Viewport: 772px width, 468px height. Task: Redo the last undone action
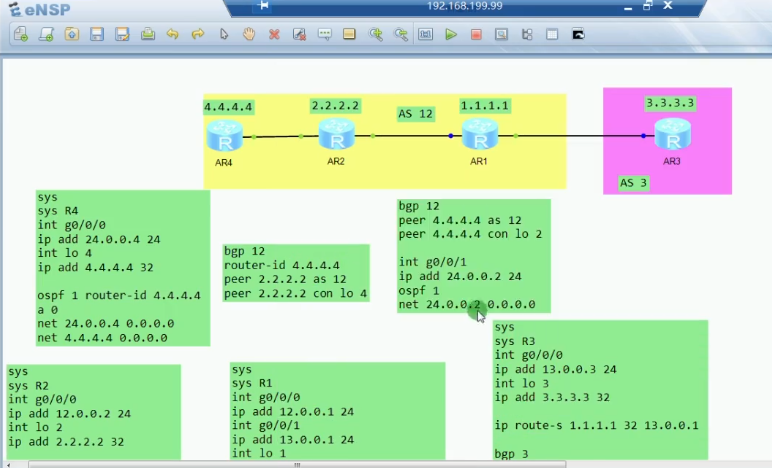coord(198,34)
